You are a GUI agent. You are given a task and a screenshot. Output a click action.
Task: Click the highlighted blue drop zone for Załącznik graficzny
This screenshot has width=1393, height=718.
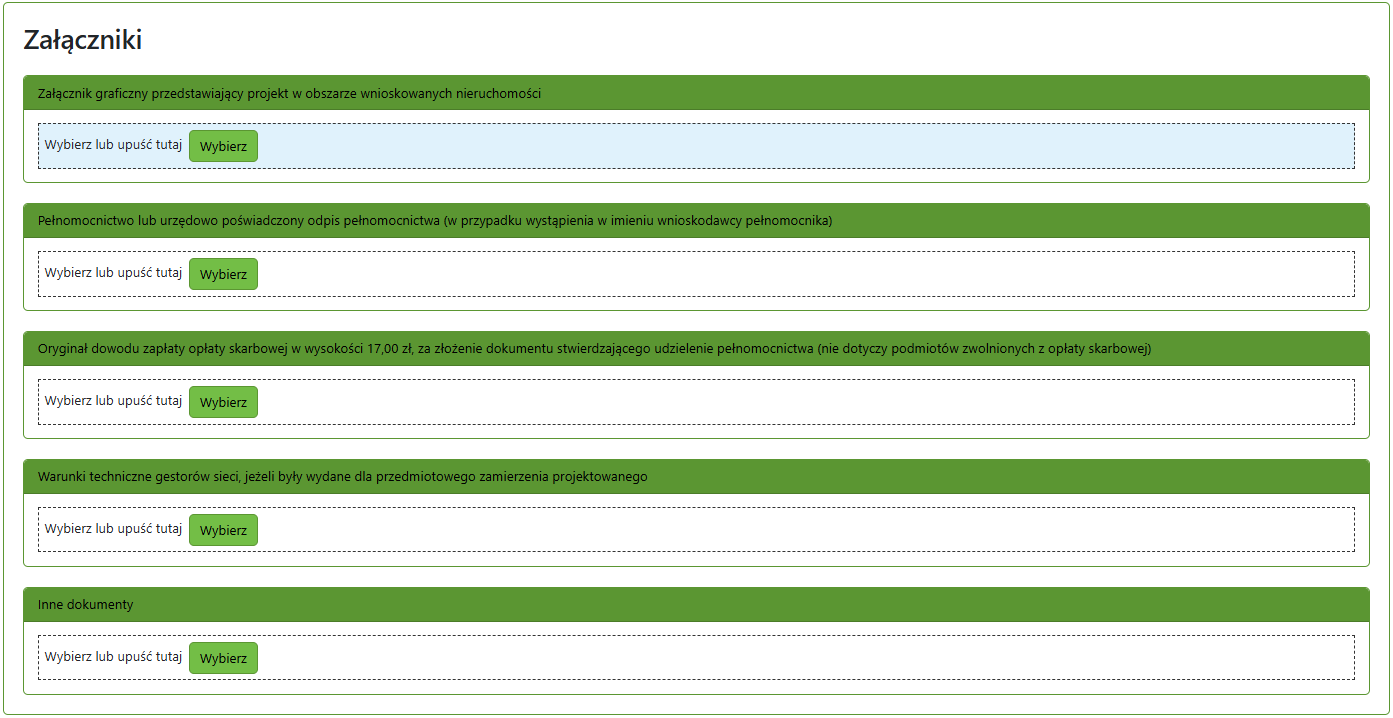tap(800, 146)
